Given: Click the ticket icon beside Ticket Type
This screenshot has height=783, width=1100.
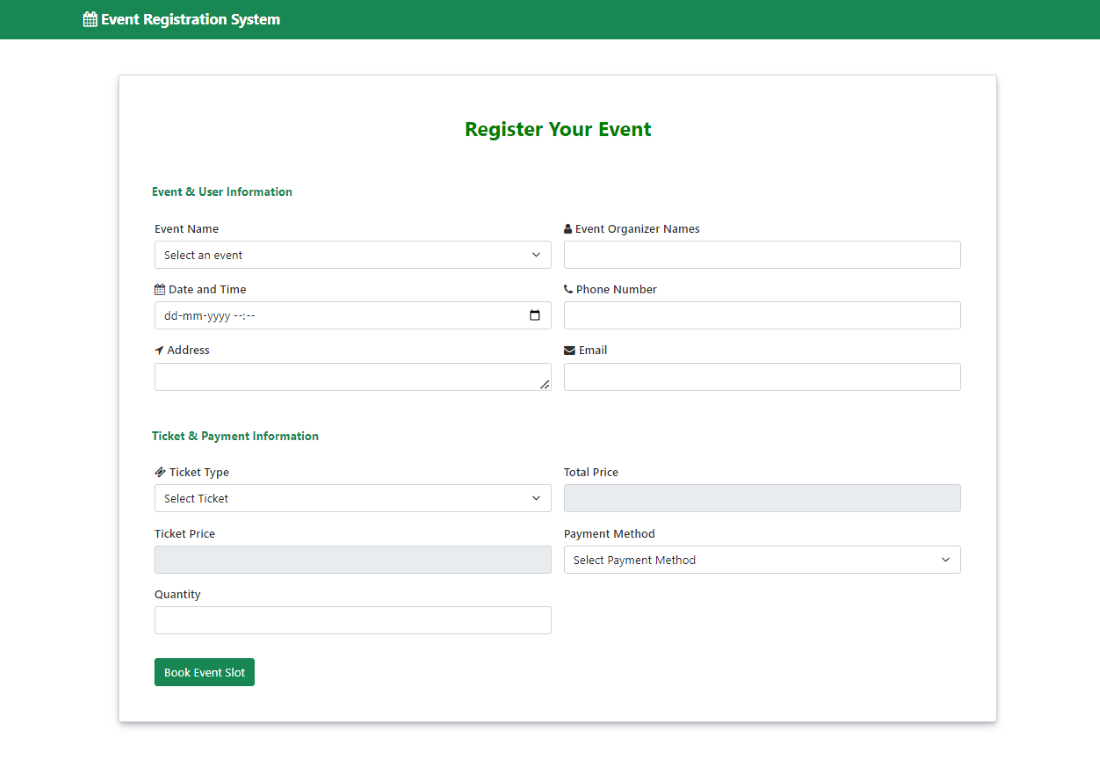Looking at the screenshot, I should tap(160, 472).
